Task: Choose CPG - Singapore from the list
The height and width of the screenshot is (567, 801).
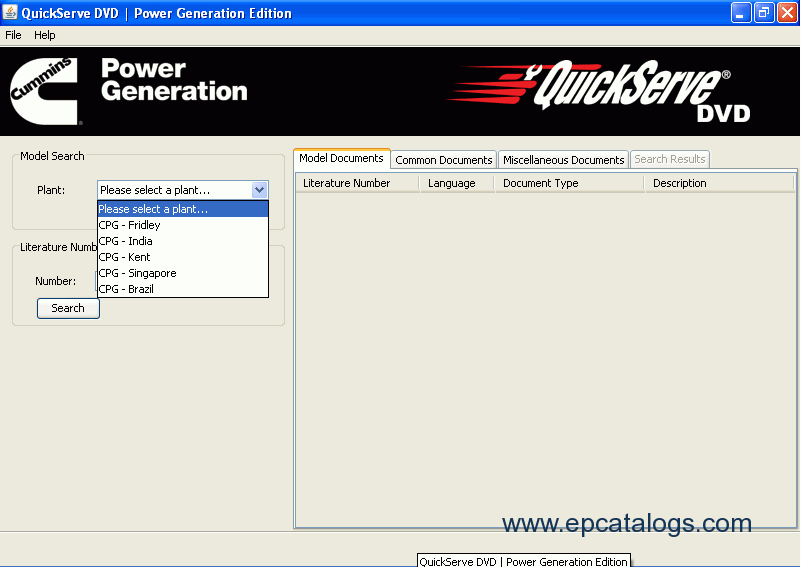Action: pos(183,273)
